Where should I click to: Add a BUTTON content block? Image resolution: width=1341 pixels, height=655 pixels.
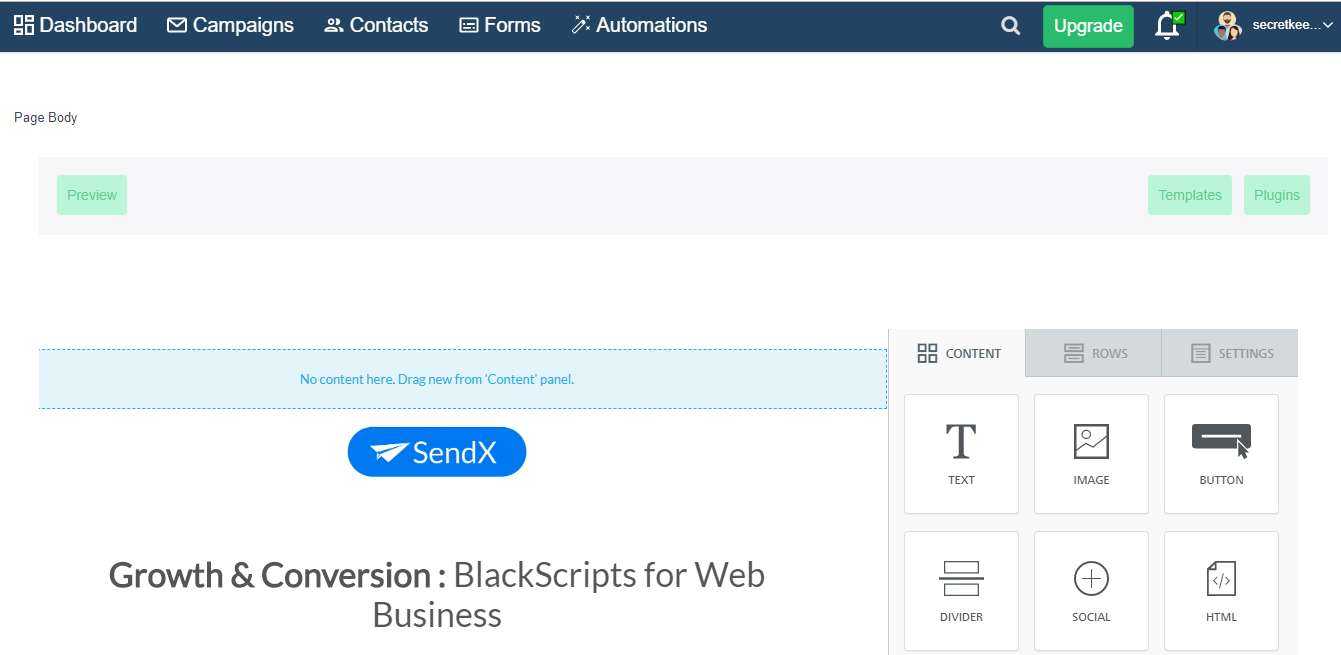pyautogui.click(x=1220, y=453)
